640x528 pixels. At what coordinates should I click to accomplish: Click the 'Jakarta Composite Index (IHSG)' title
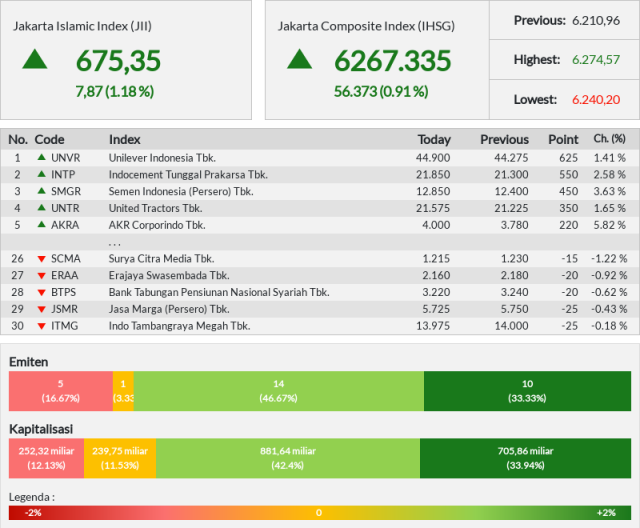tap(366, 26)
